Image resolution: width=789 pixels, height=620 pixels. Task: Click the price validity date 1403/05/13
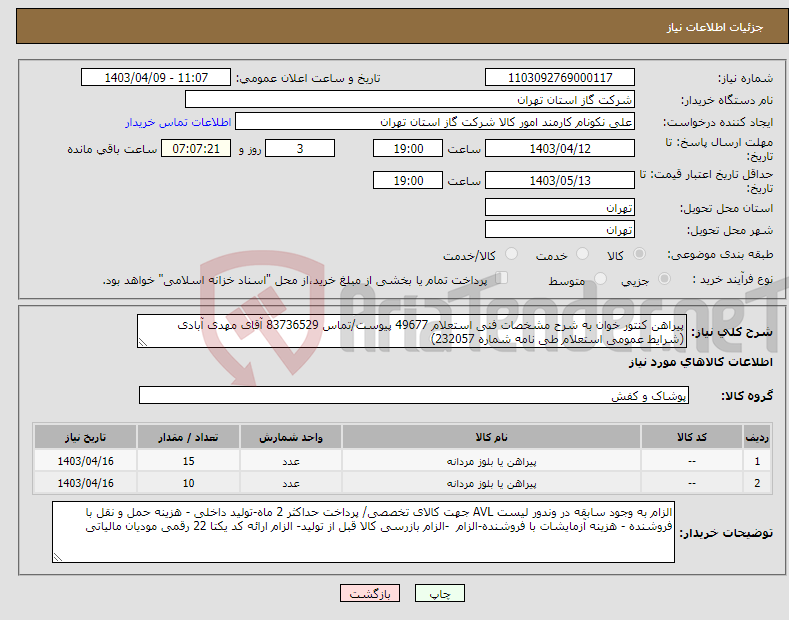(560, 180)
